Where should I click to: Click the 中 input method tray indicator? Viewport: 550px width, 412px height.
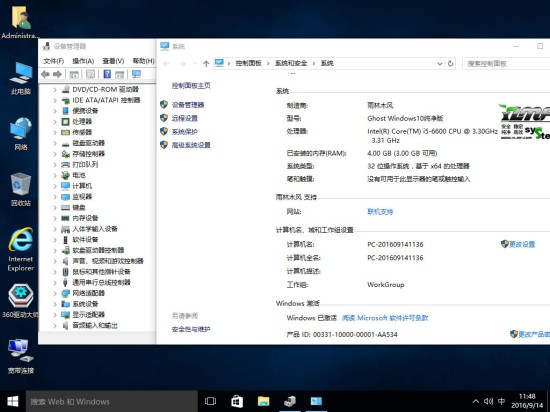click(x=501, y=401)
